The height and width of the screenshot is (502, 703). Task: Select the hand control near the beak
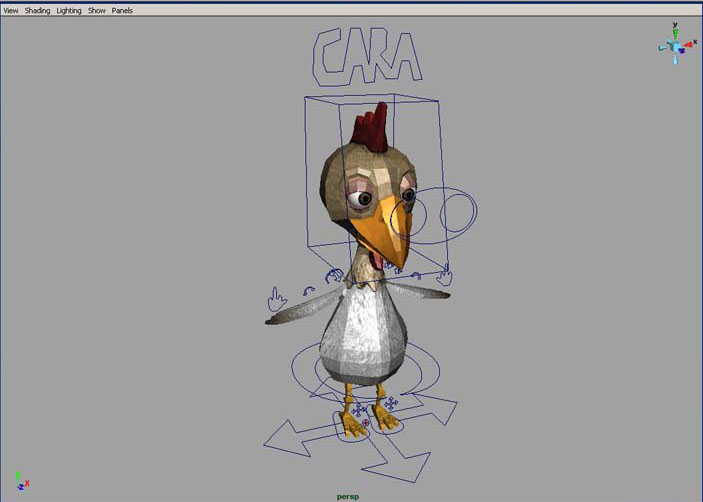pos(445,276)
